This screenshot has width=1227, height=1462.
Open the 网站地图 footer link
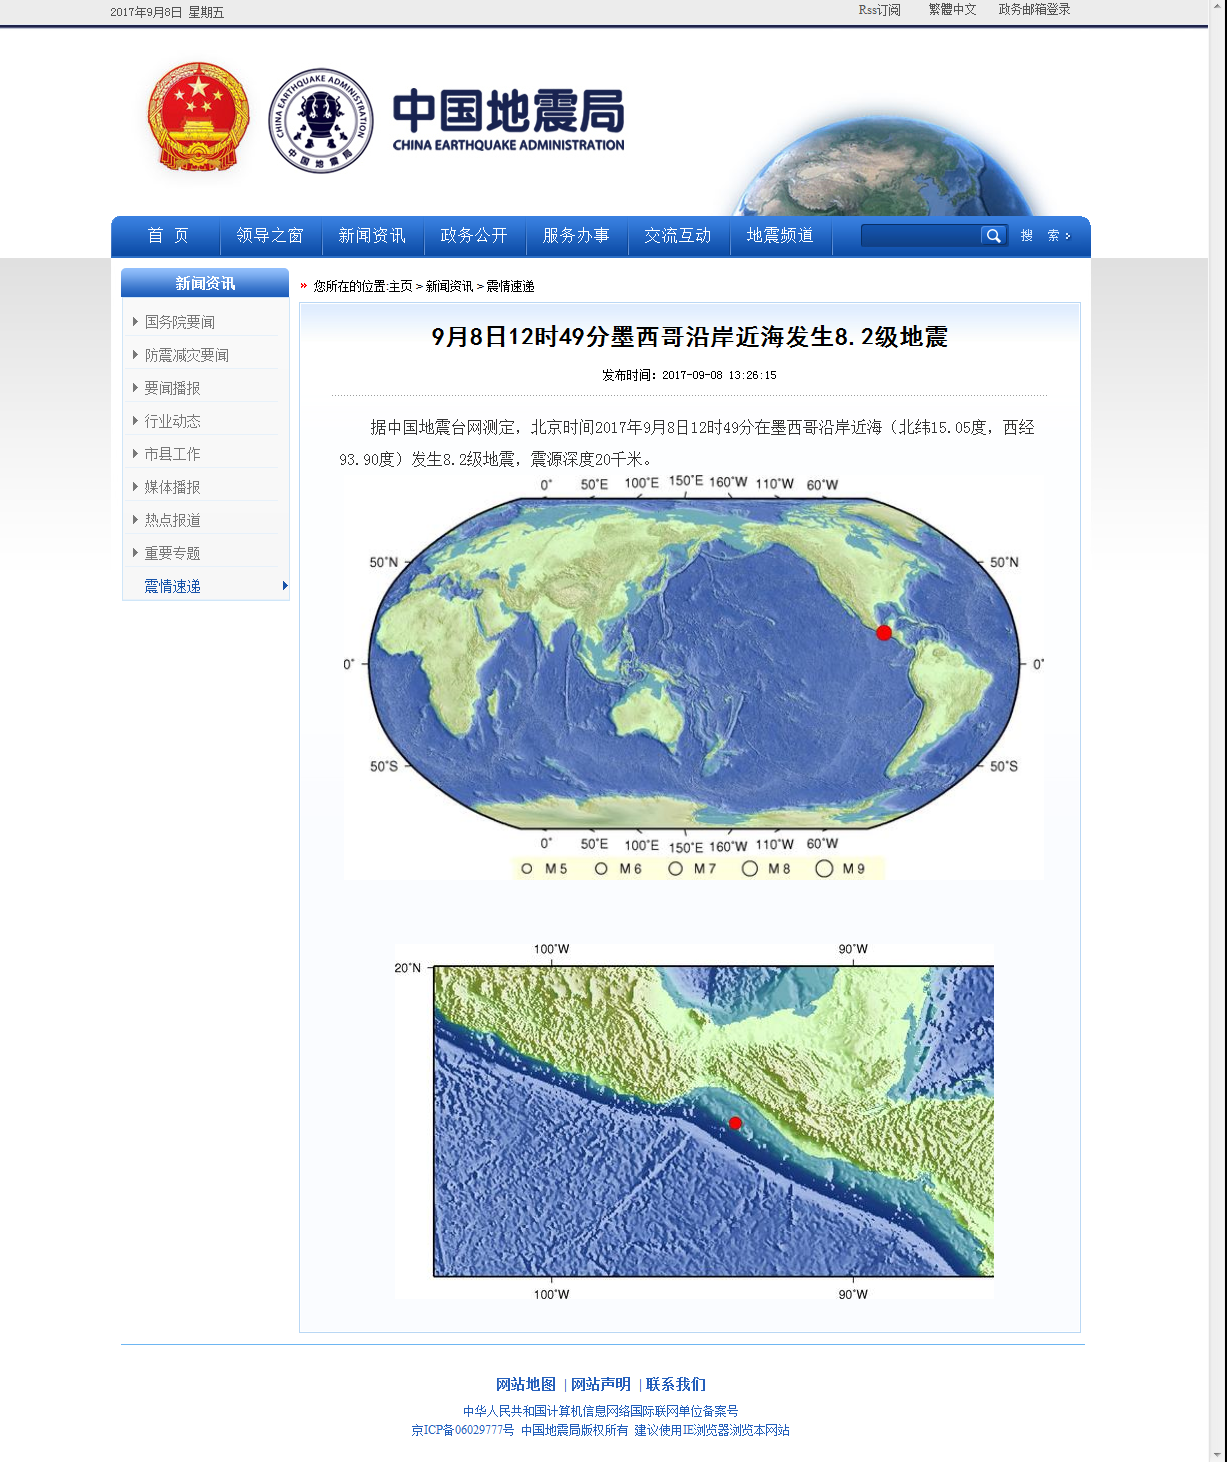pyautogui.click(x=525, y=1385)
